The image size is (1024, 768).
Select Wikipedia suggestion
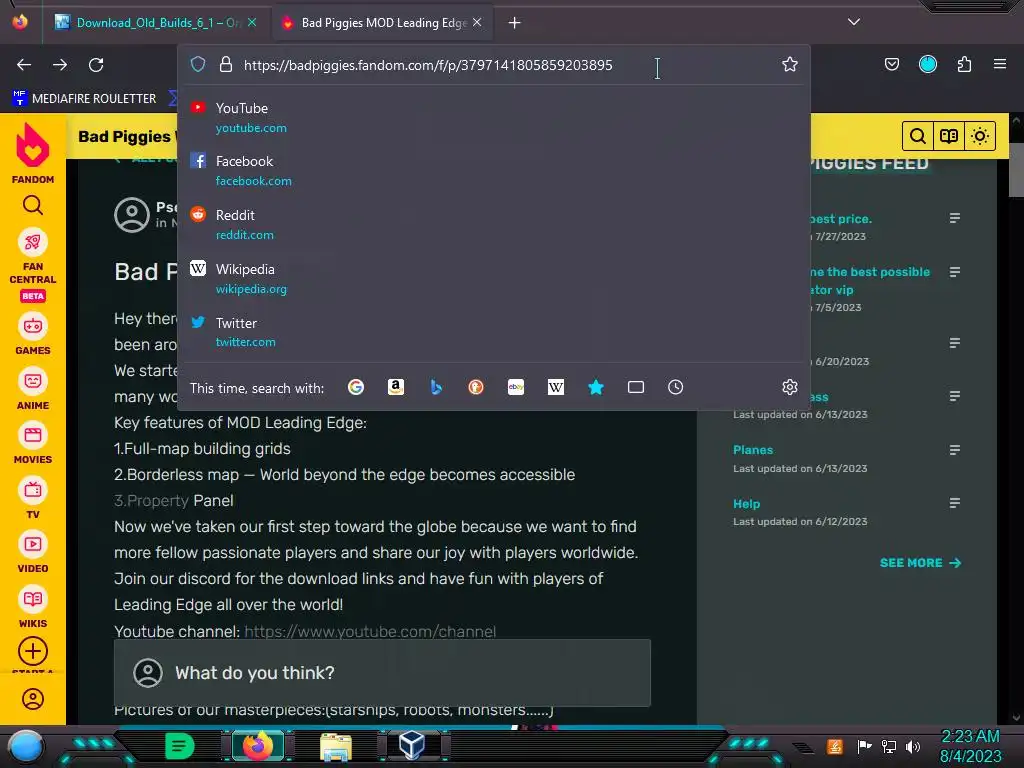pos(493,278)
